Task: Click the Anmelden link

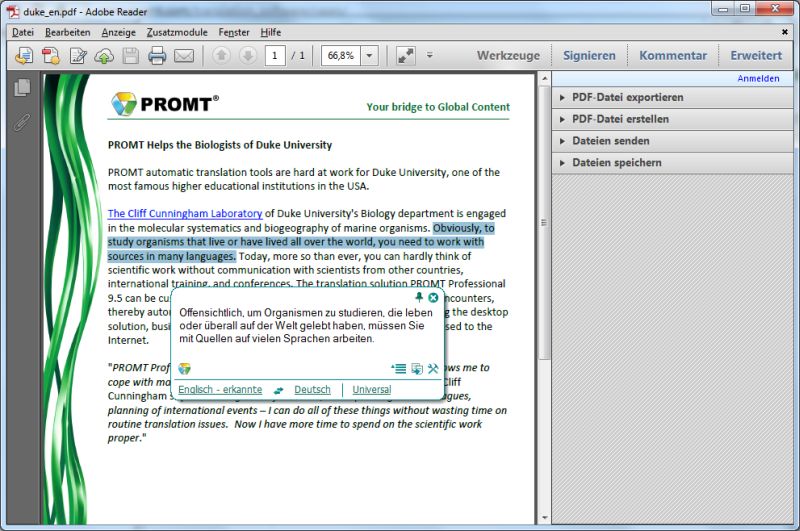Action: tap(758, 79)
